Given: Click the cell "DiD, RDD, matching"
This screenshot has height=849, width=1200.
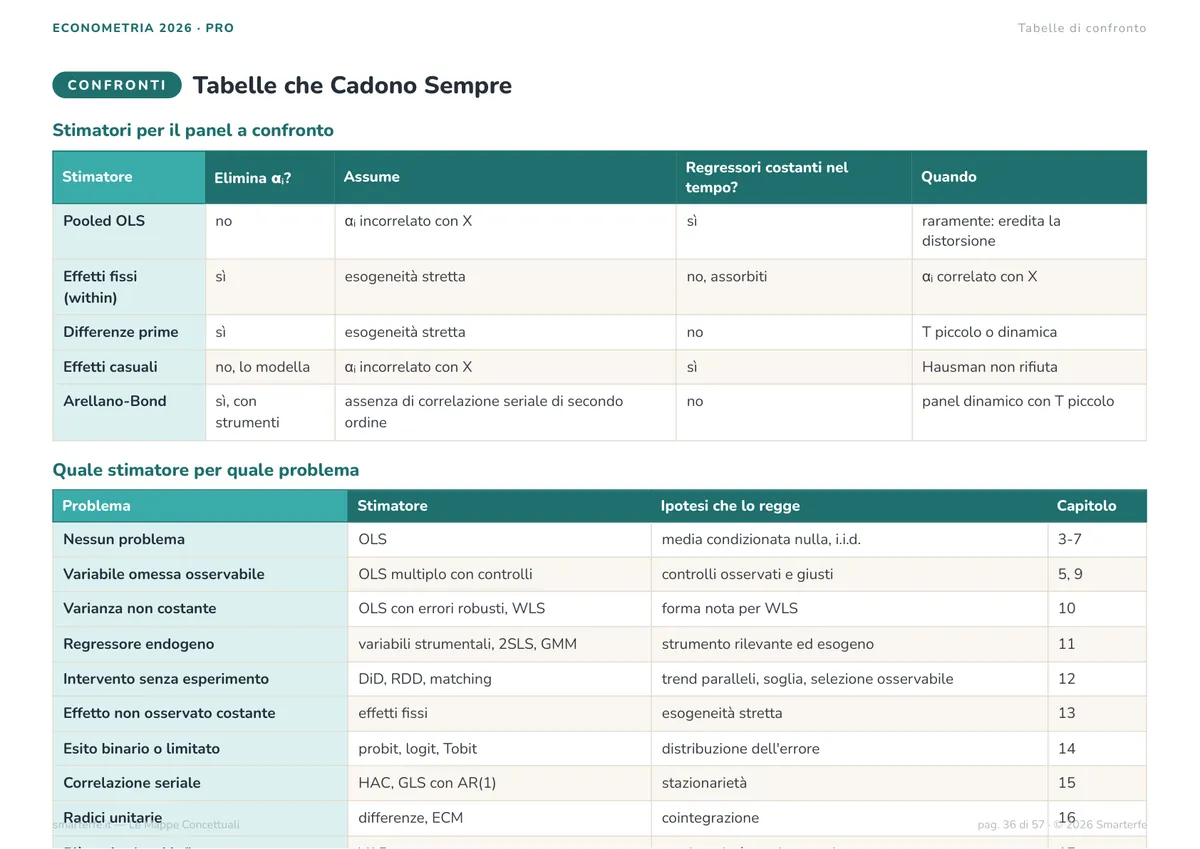Looking at the screenshot, I should tap(499, 679).
